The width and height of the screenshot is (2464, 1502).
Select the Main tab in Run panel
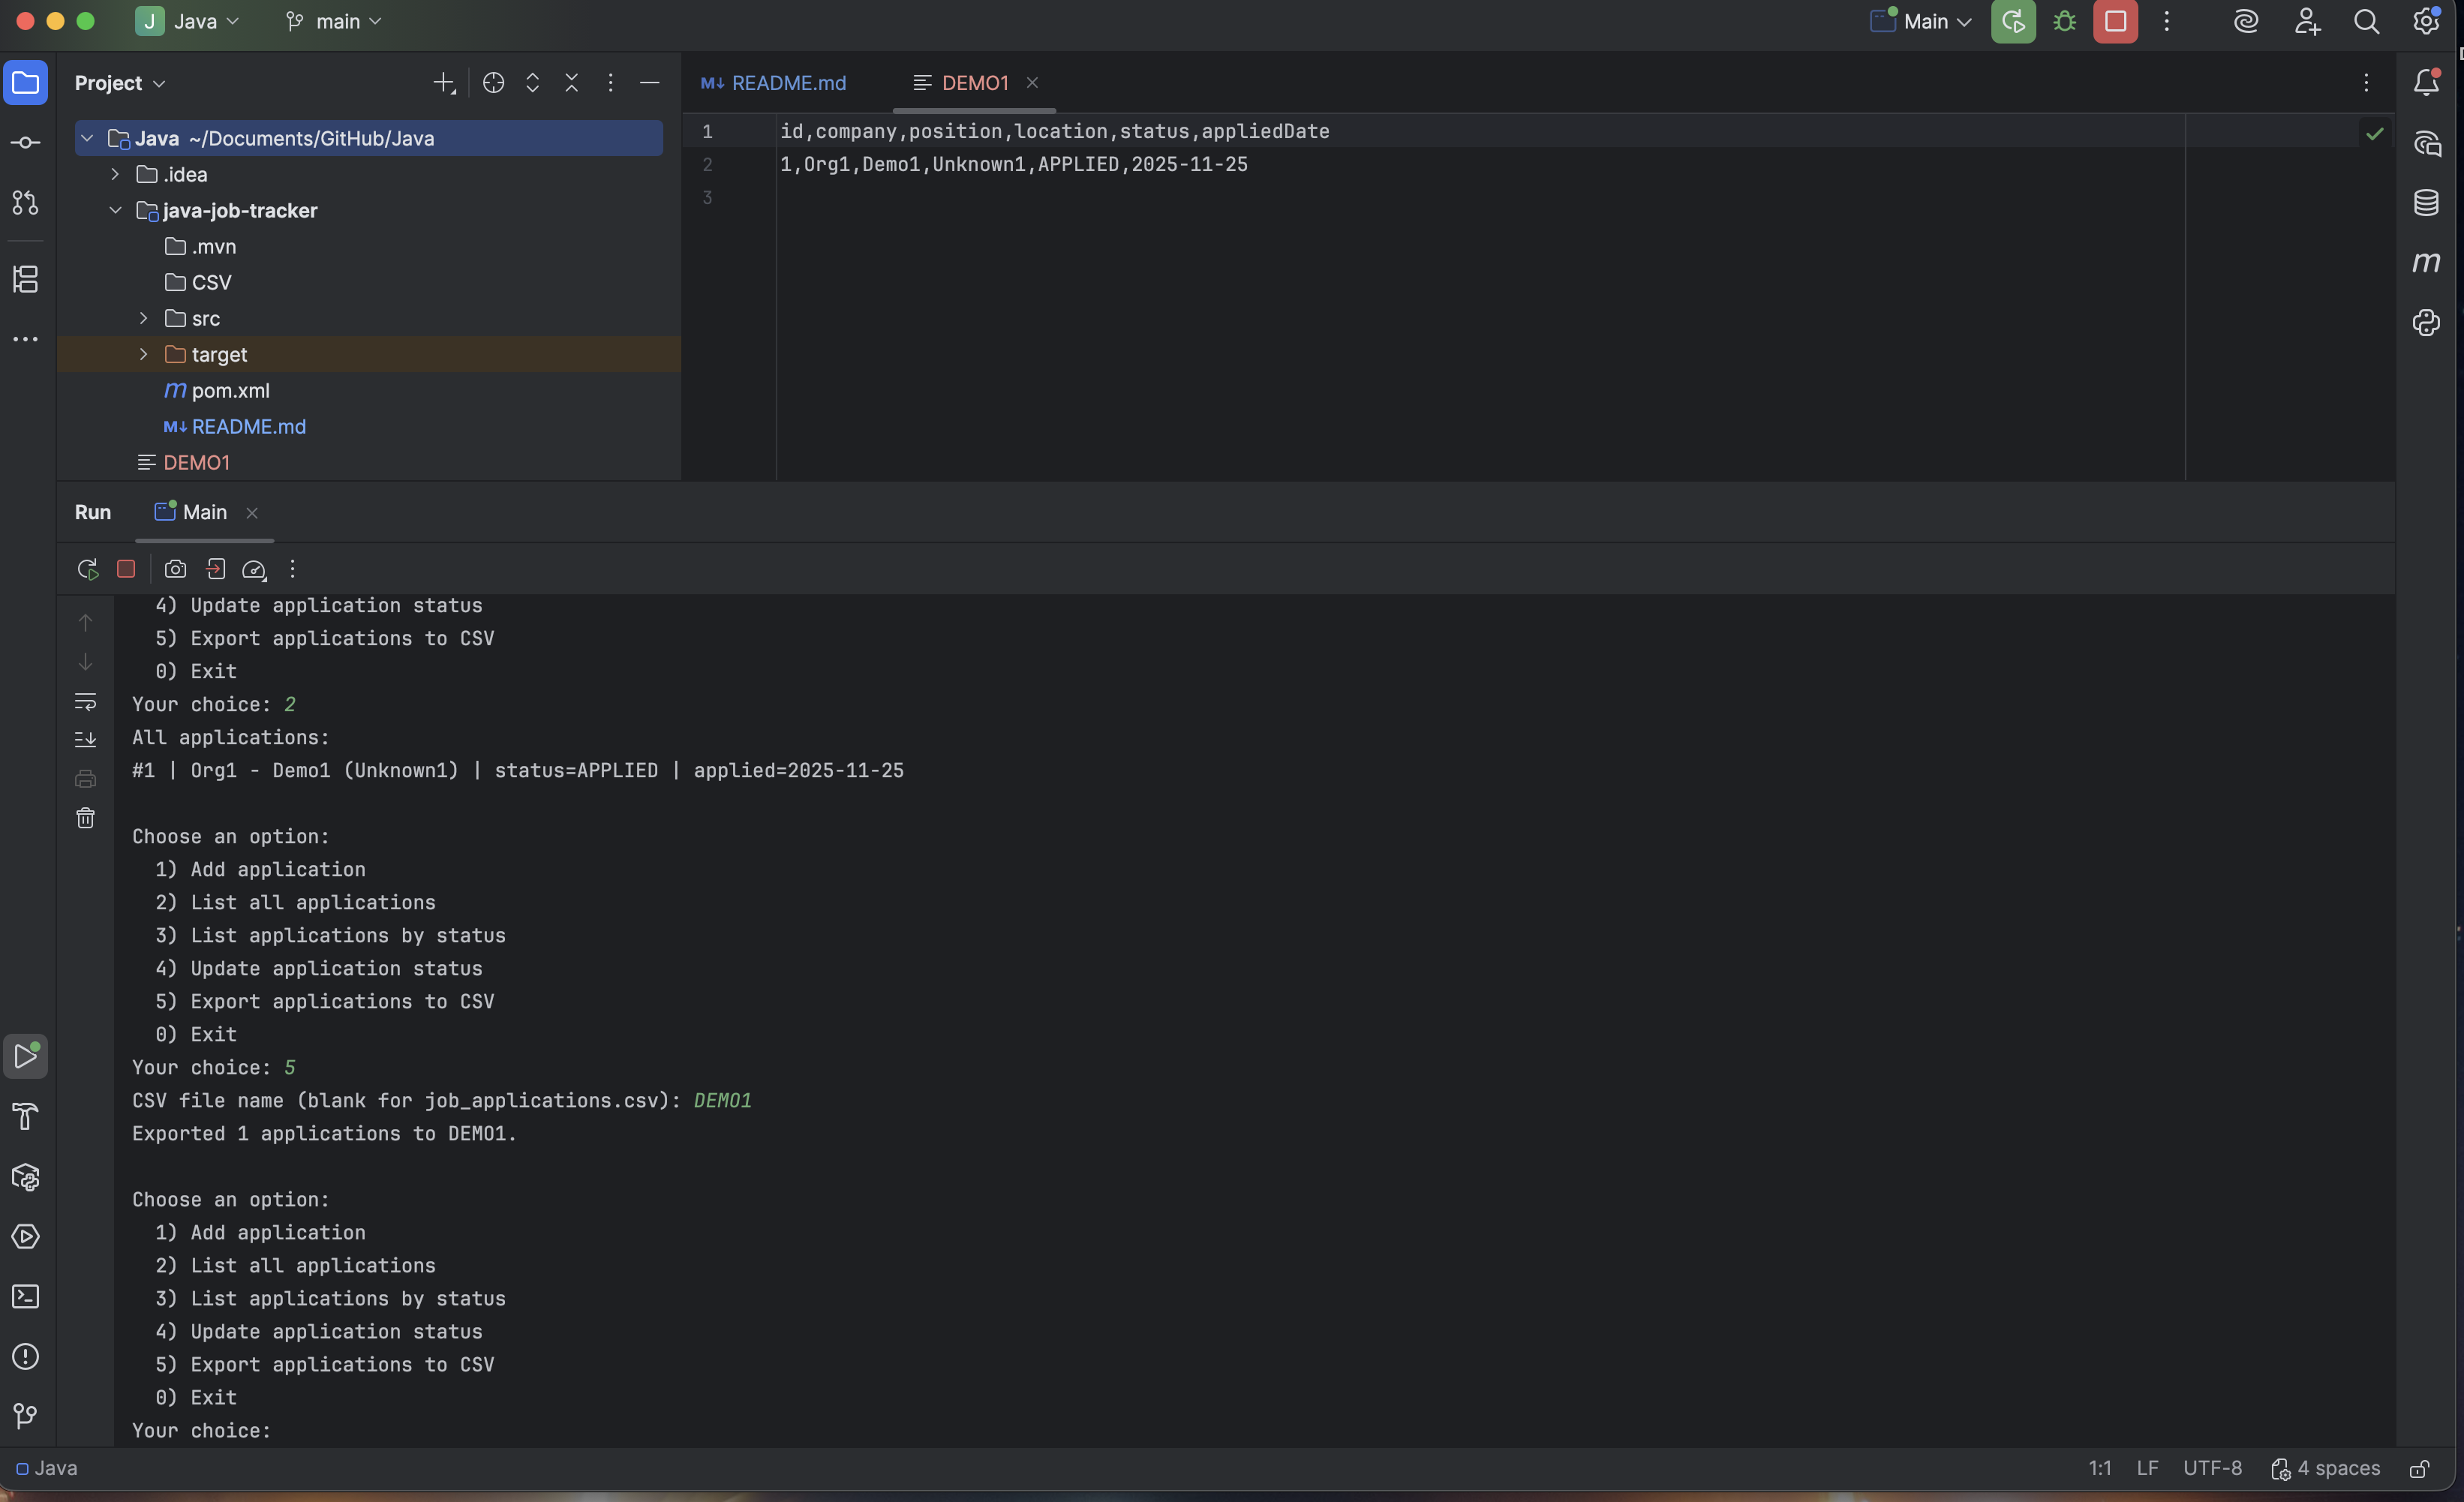[204, 512]
